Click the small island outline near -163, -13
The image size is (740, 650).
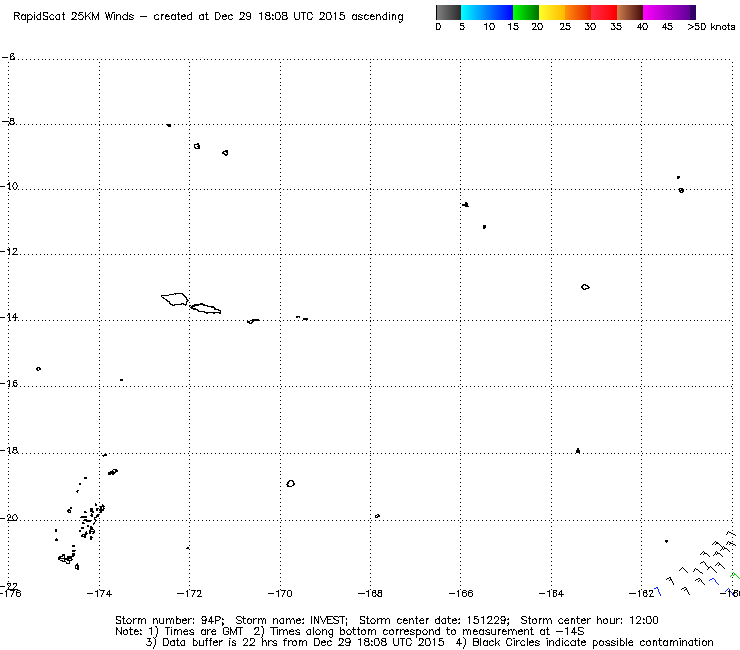pyautogui.click(x=585, y=287)
